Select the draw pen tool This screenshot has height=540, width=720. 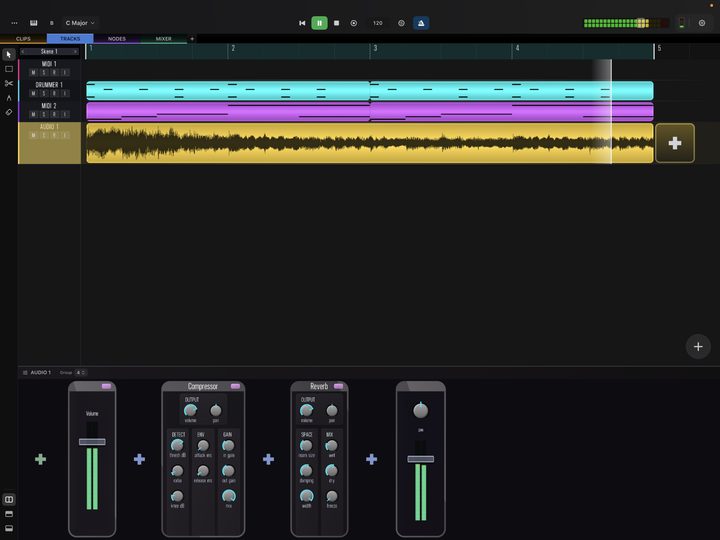(9, 97)
